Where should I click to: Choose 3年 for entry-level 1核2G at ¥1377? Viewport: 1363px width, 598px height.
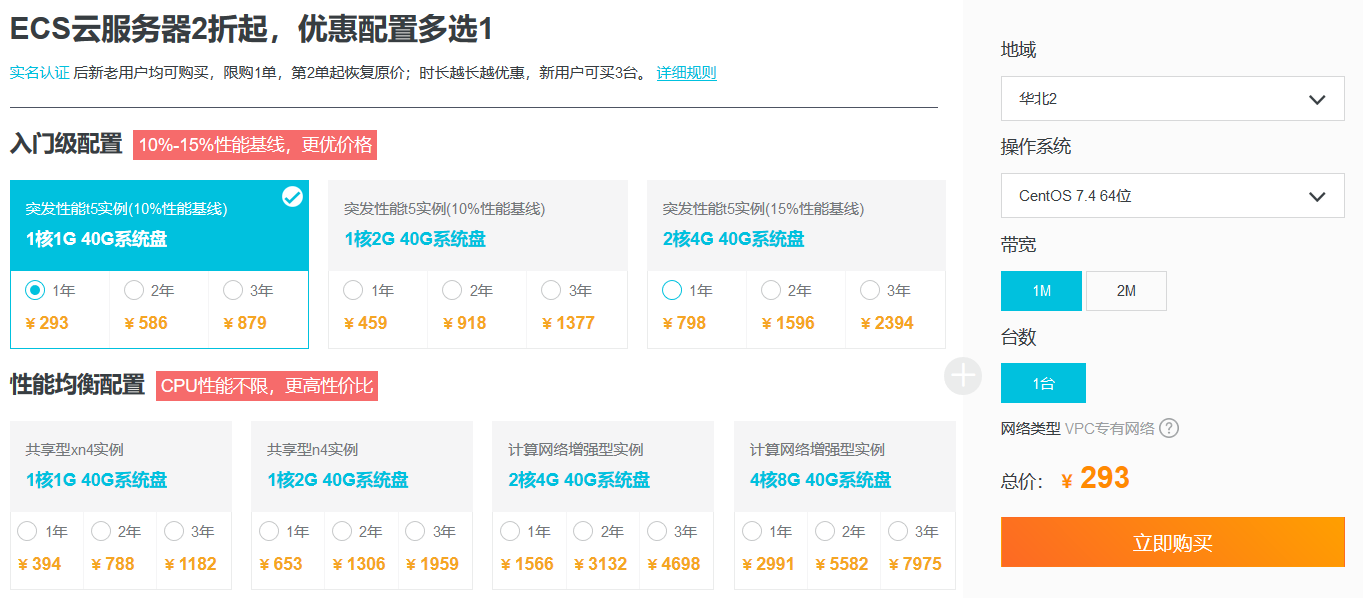[x=551, y=290]
